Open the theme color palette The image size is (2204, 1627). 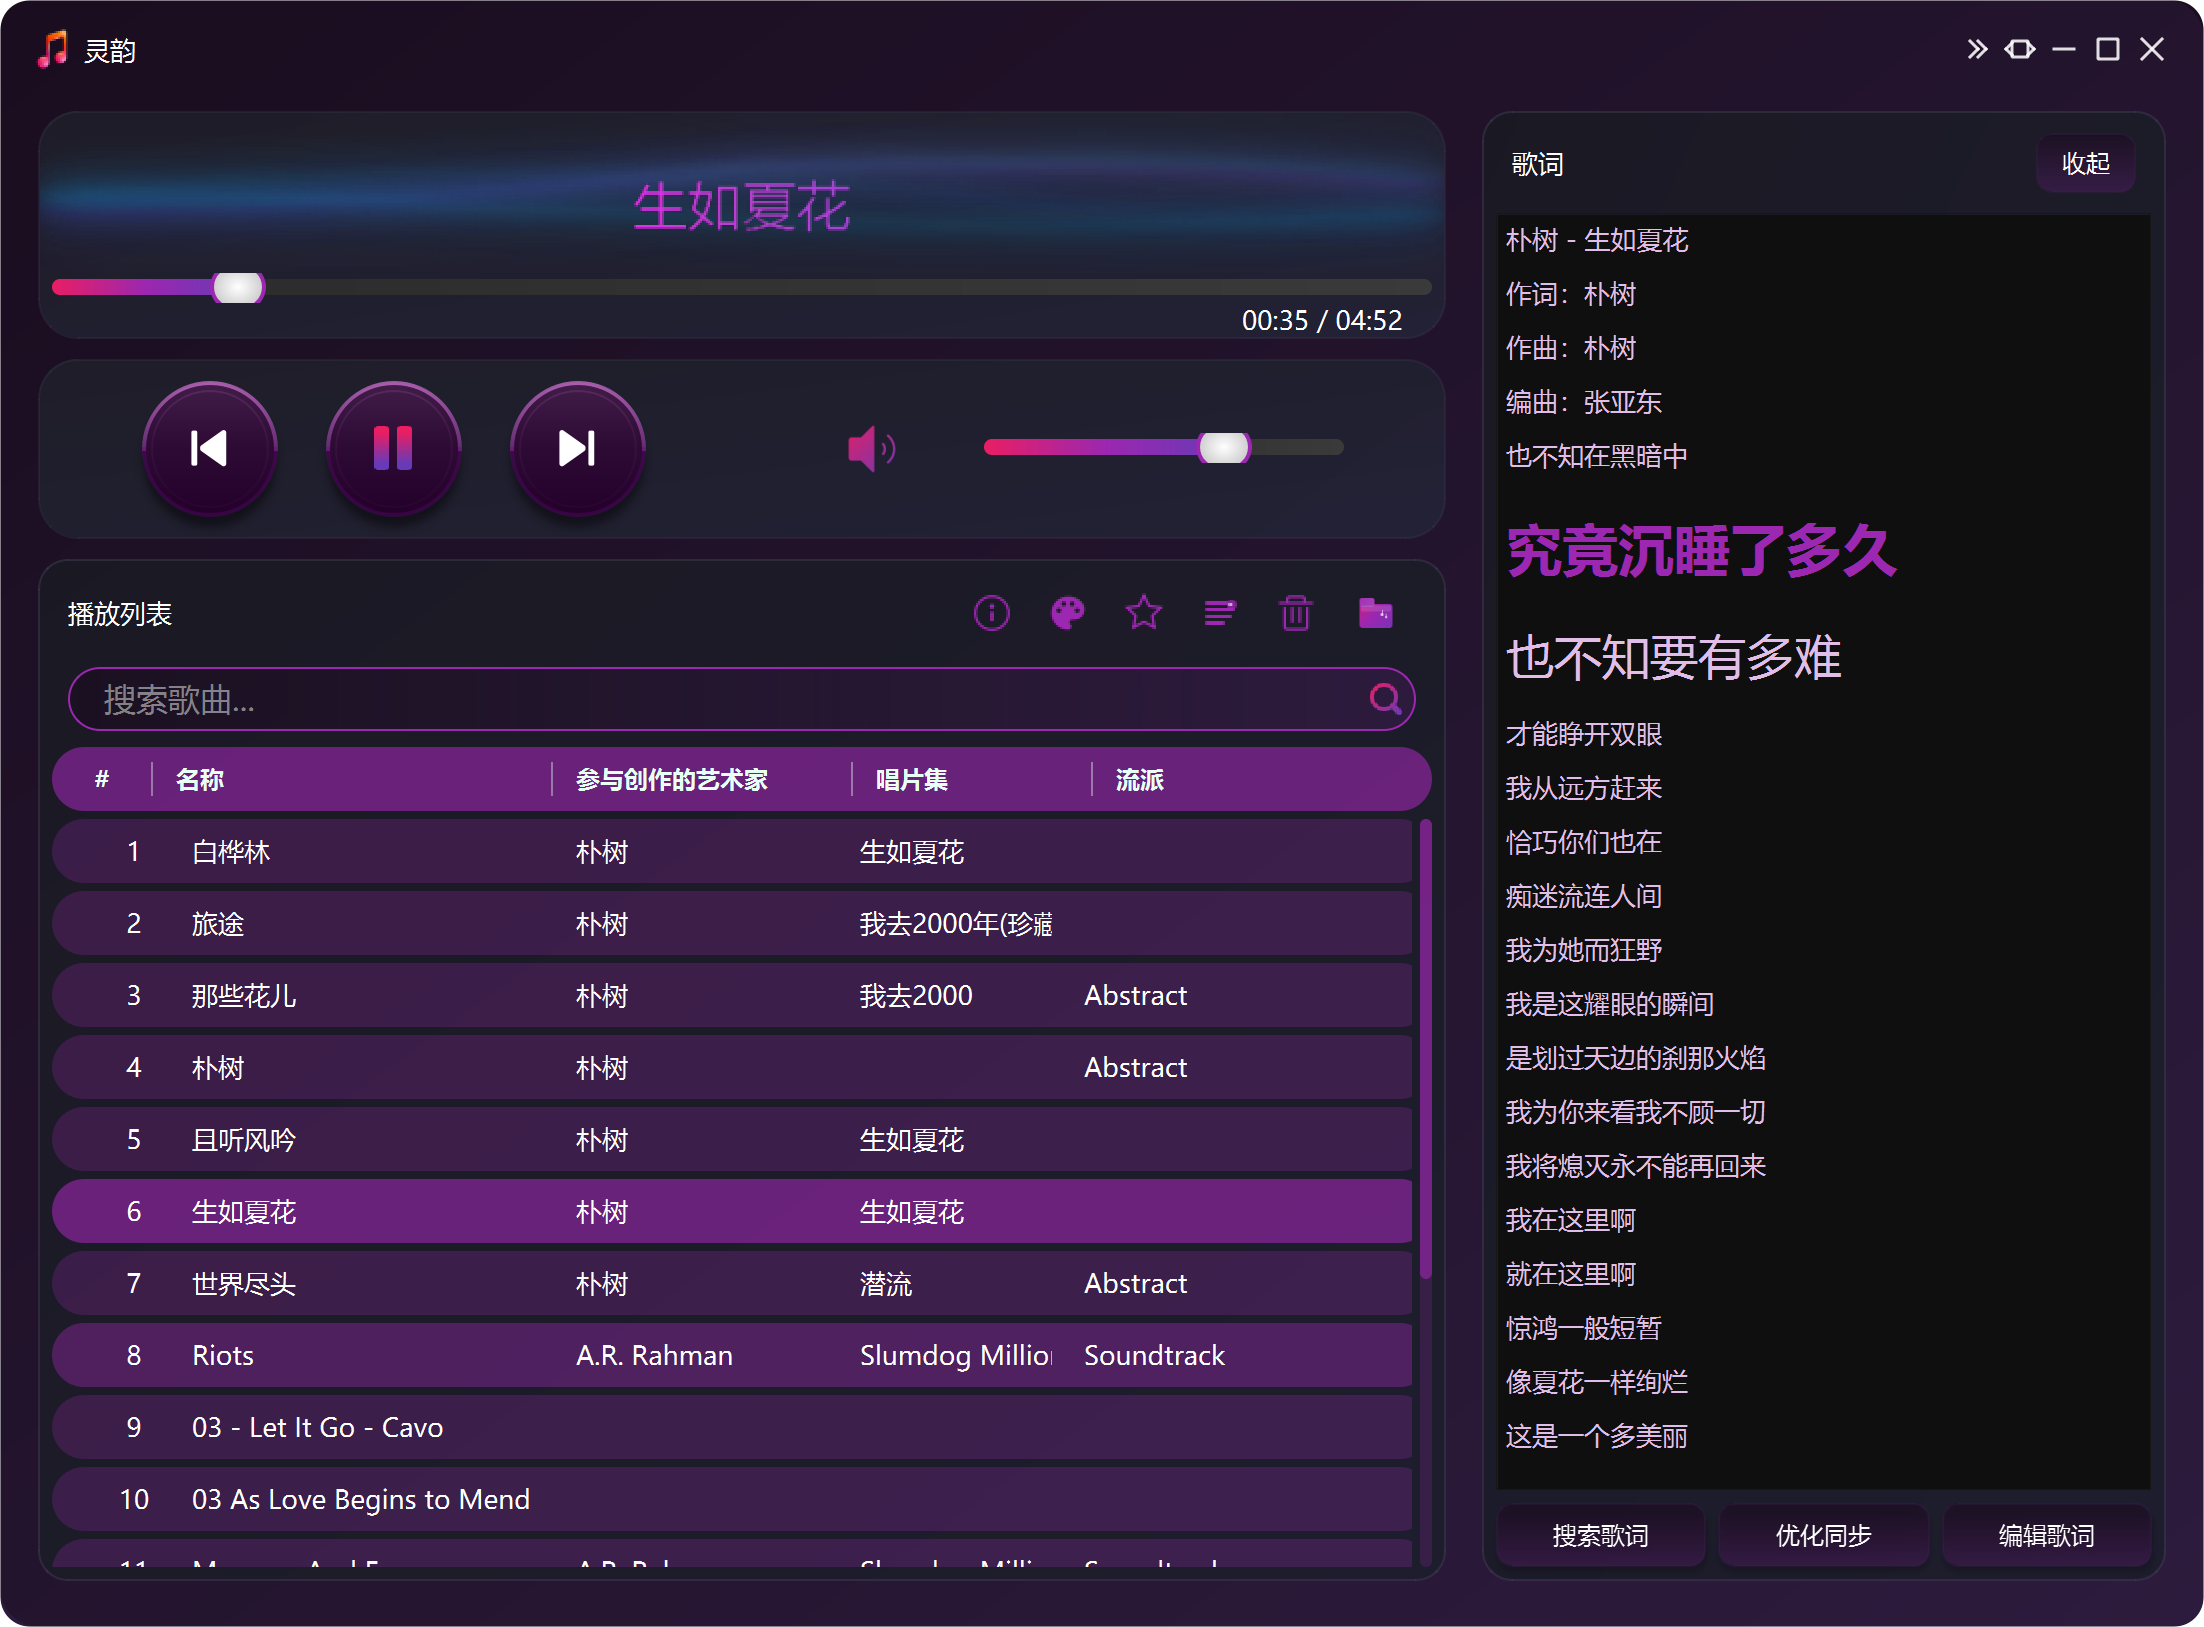(x=1068, y=613)
